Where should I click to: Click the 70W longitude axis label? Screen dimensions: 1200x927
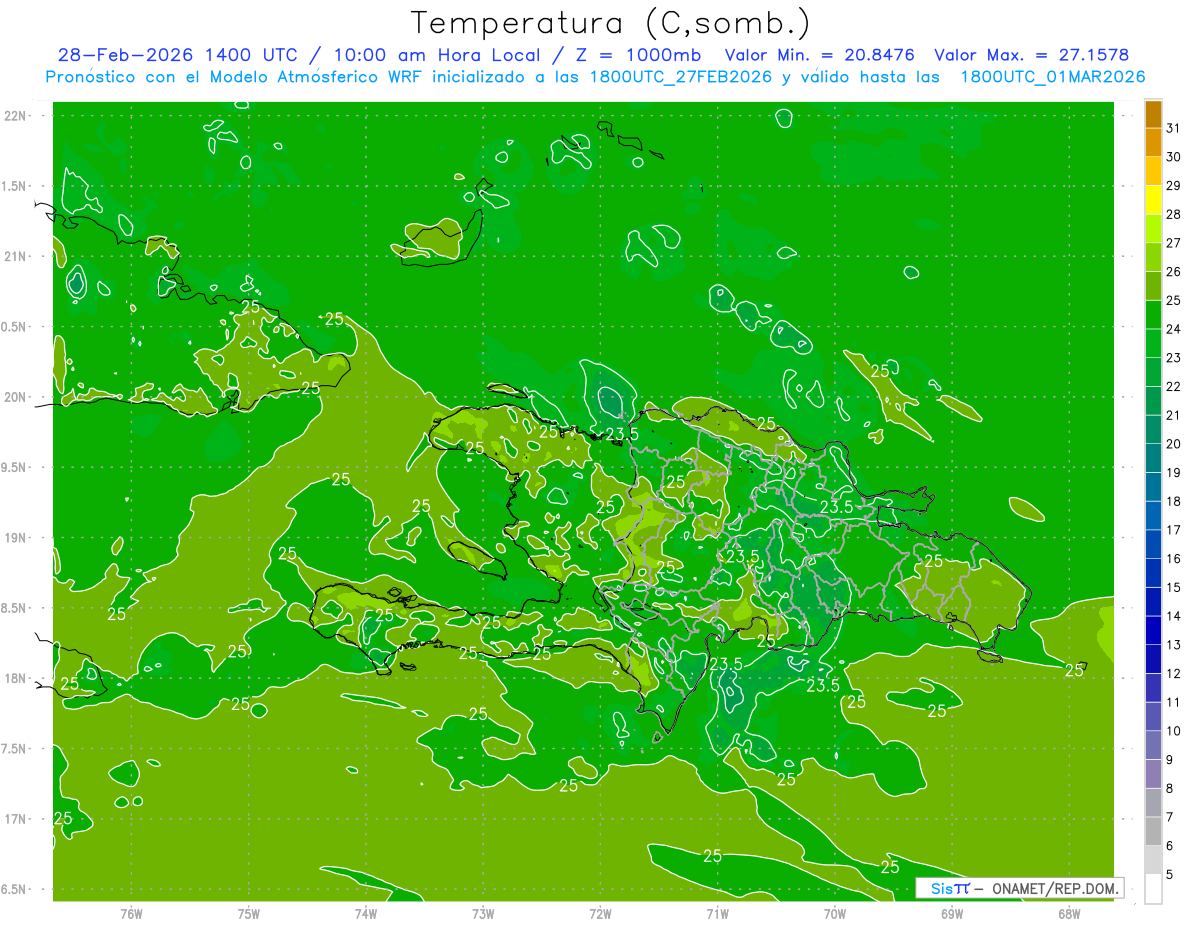pyautogui.click(x=835, y=914)
